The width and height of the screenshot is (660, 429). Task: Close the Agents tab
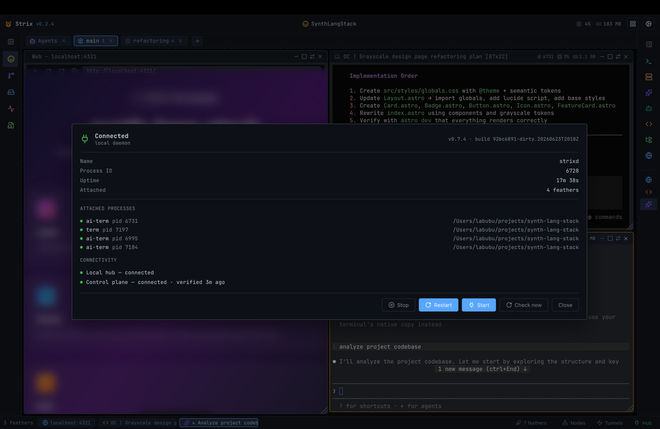point(64,41)
